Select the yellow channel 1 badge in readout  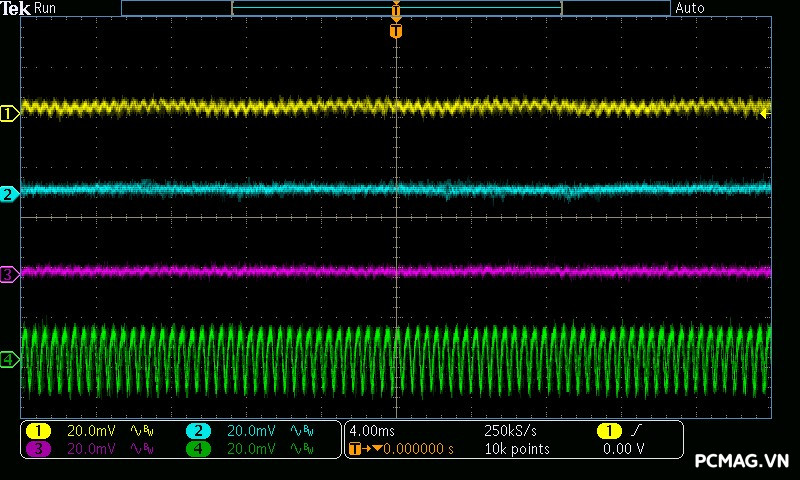pyautogui.click(x=38, y=430)
